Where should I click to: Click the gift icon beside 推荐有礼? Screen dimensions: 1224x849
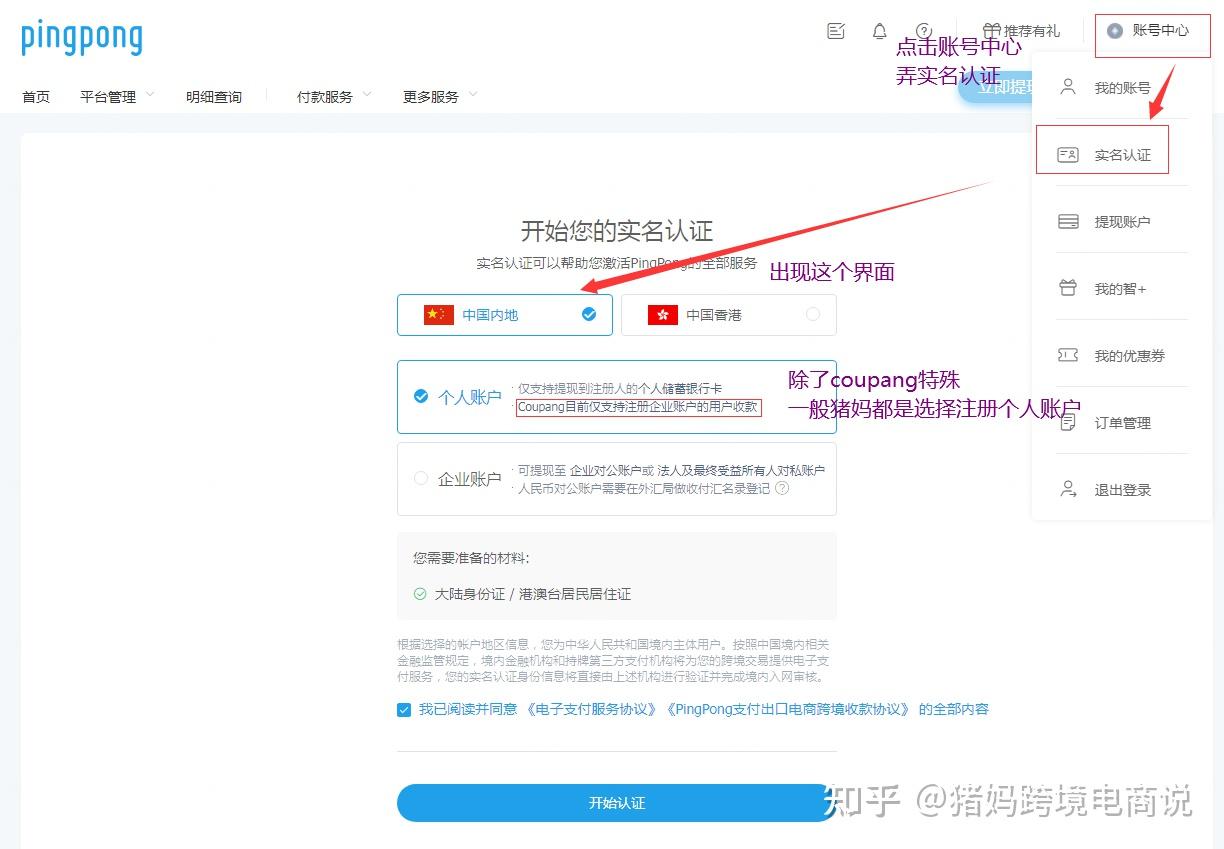(x=991, y=31)
